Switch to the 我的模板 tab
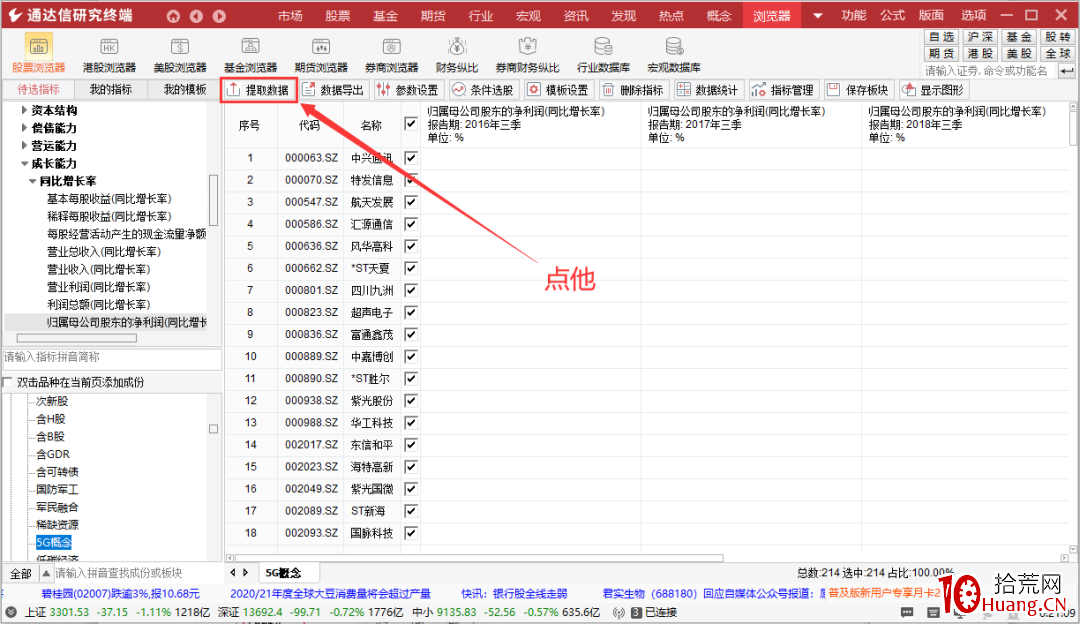The height and width of the screenshot is (624, 1080). coord(185,90)
